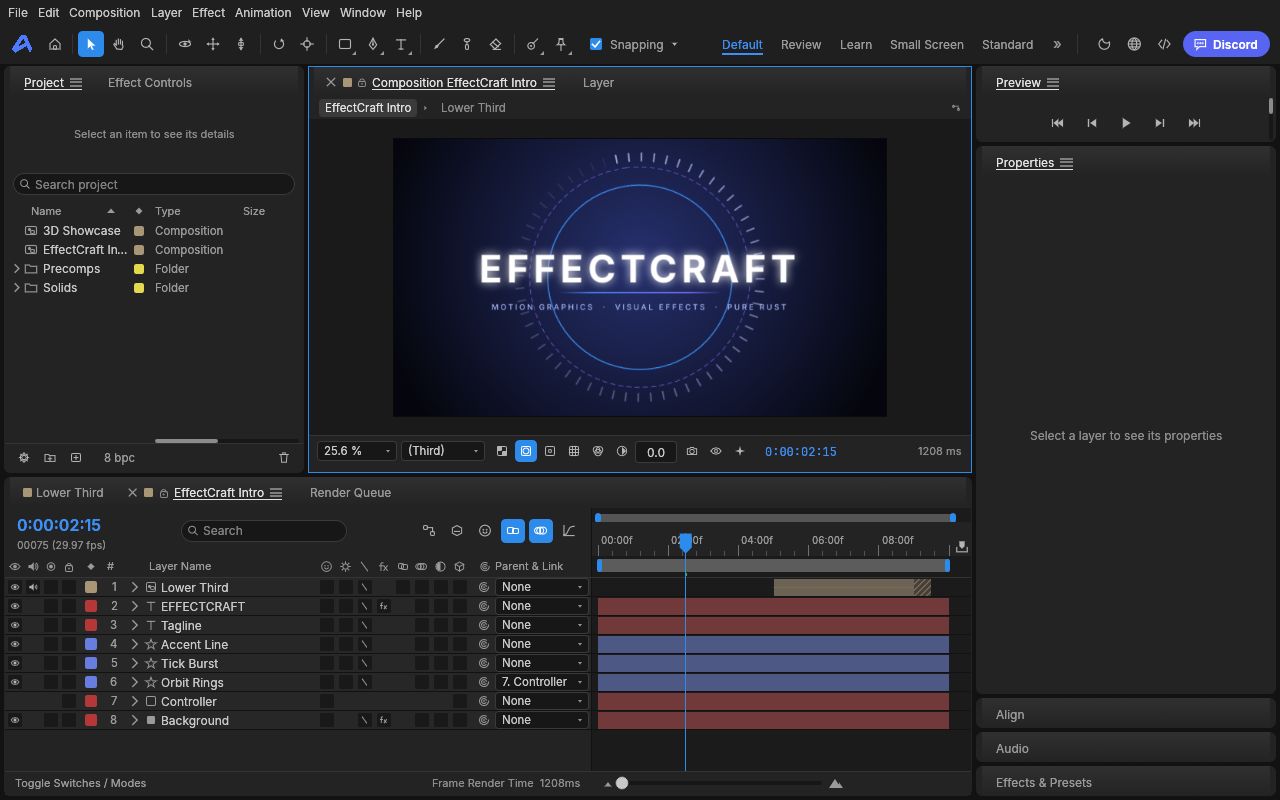Toggle fx switch on EFFECTCRAFT layer

coord(383,606)
